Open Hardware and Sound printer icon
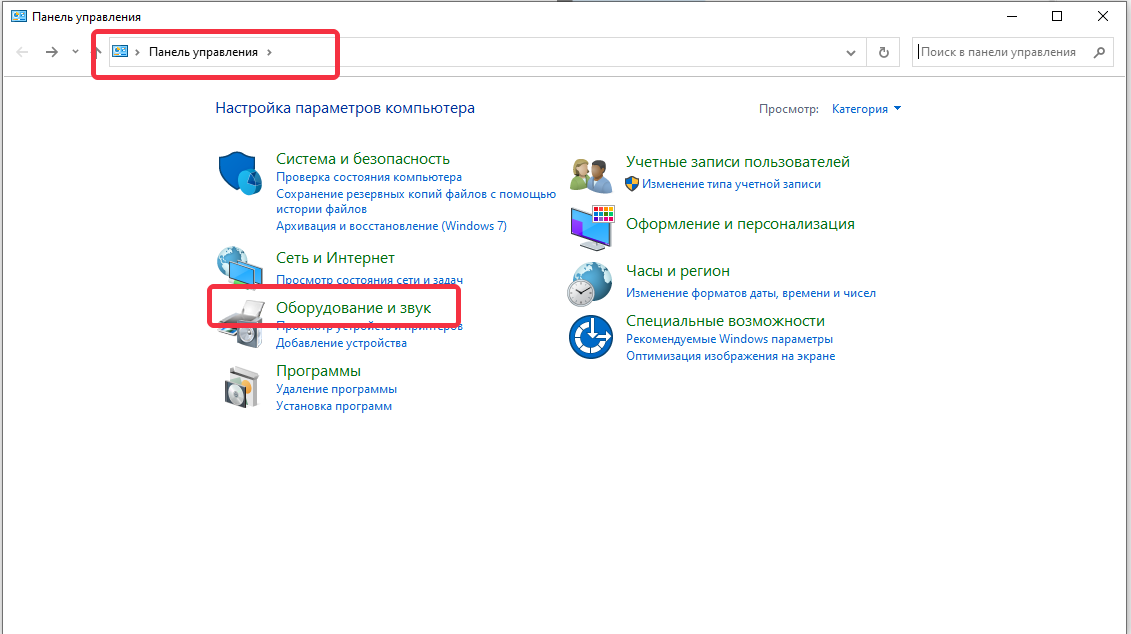 (241, 324)
